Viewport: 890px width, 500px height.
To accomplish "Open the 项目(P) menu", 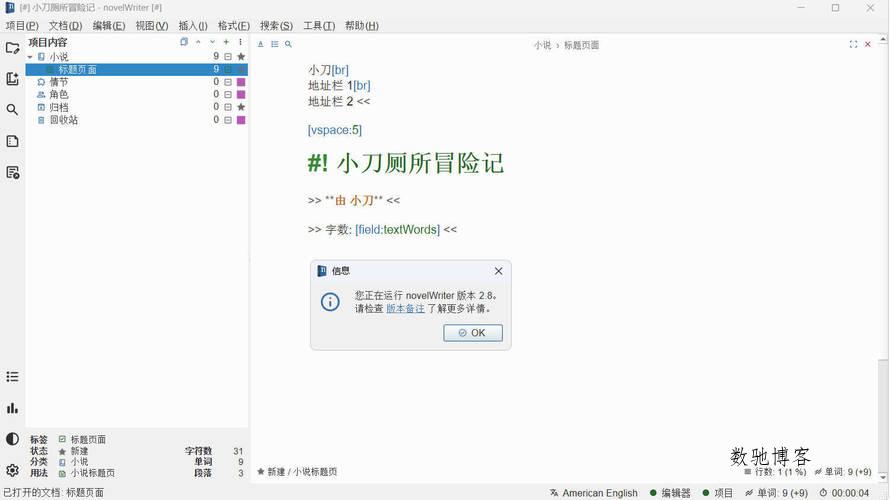I will (22, 26).
